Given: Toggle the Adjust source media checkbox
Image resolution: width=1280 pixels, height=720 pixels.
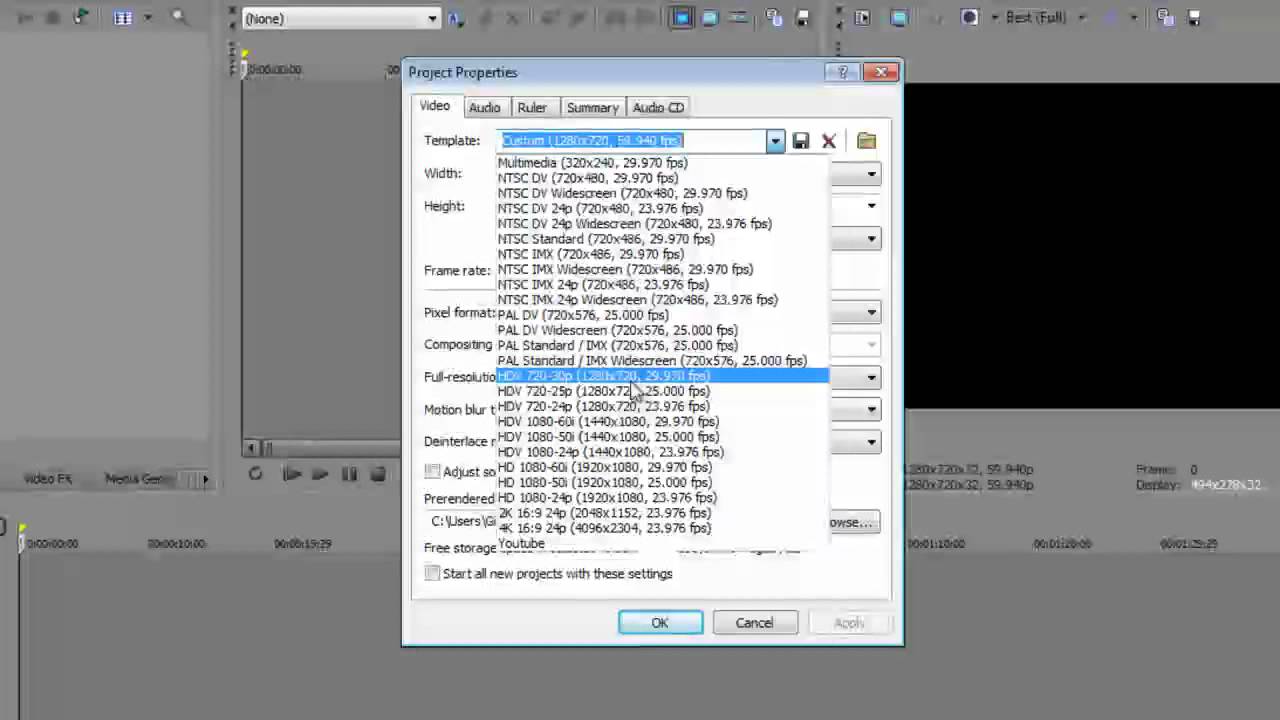Looking at the screenshot, I should (x=432, y=471).
